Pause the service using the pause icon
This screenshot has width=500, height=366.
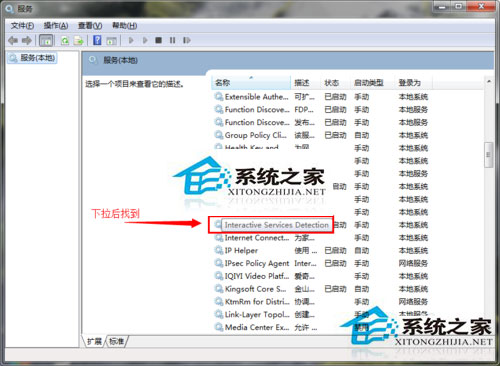click(x=172, y=40)
